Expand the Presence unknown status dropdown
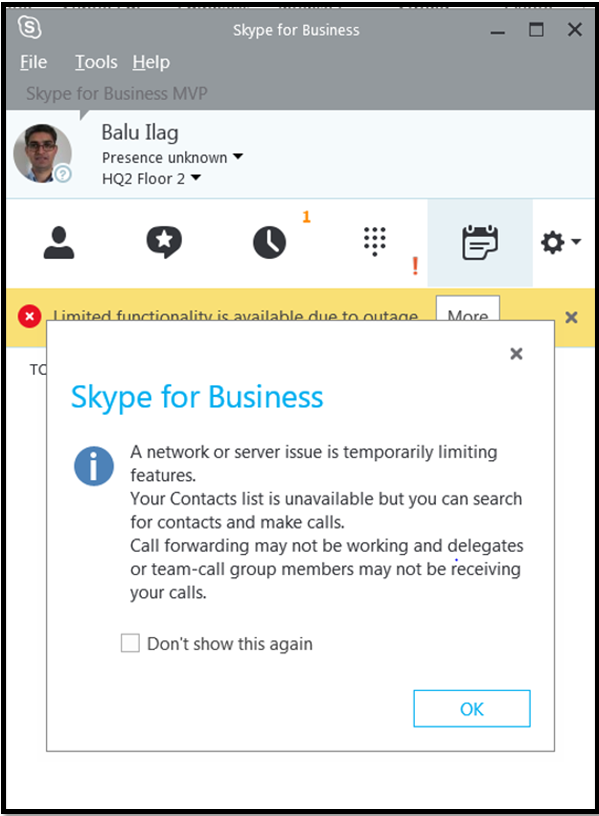 [238, 156]
